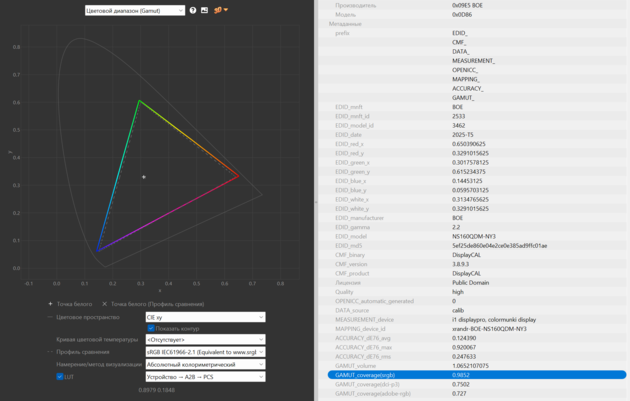Click the green vertex of gamut triangle
Viewport: 630px width, 401px height.
tap(139, 100)
